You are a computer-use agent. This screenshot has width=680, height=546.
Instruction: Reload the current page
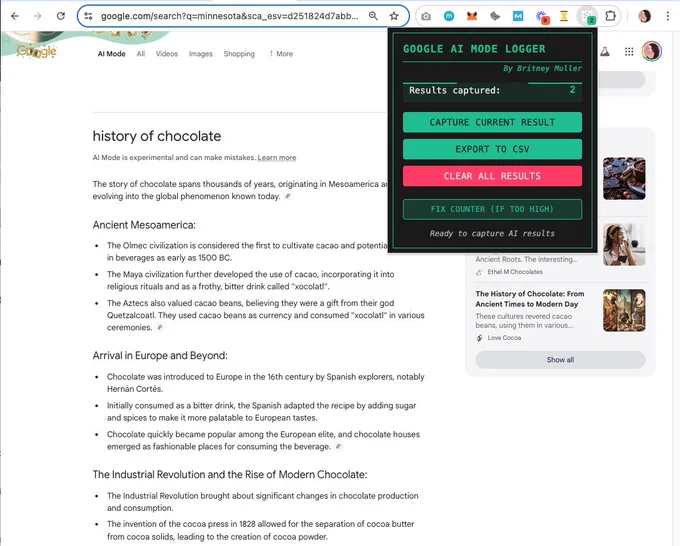coord(61,16)
